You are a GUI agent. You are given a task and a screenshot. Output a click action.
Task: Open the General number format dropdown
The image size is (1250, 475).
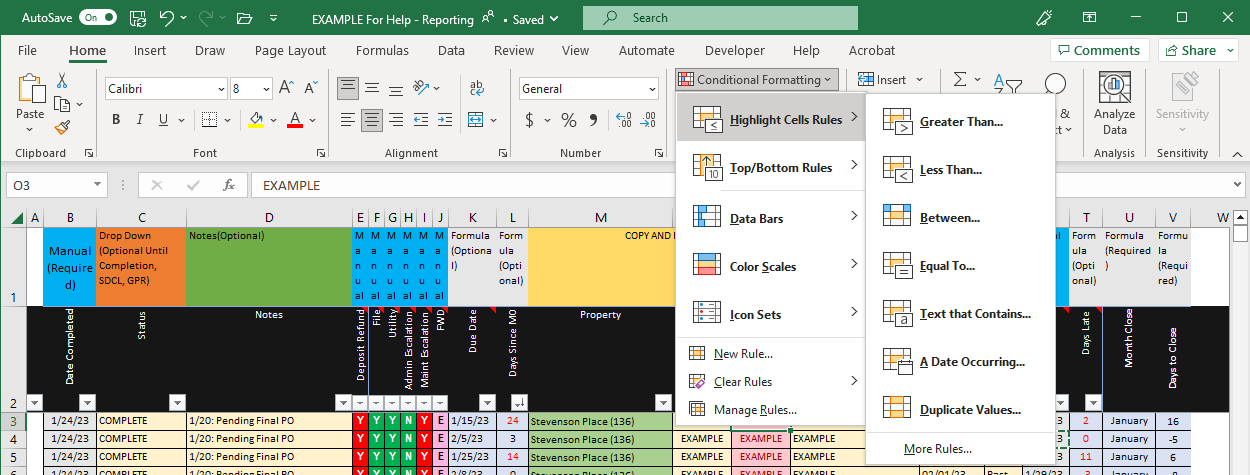[x=652, y=89]
